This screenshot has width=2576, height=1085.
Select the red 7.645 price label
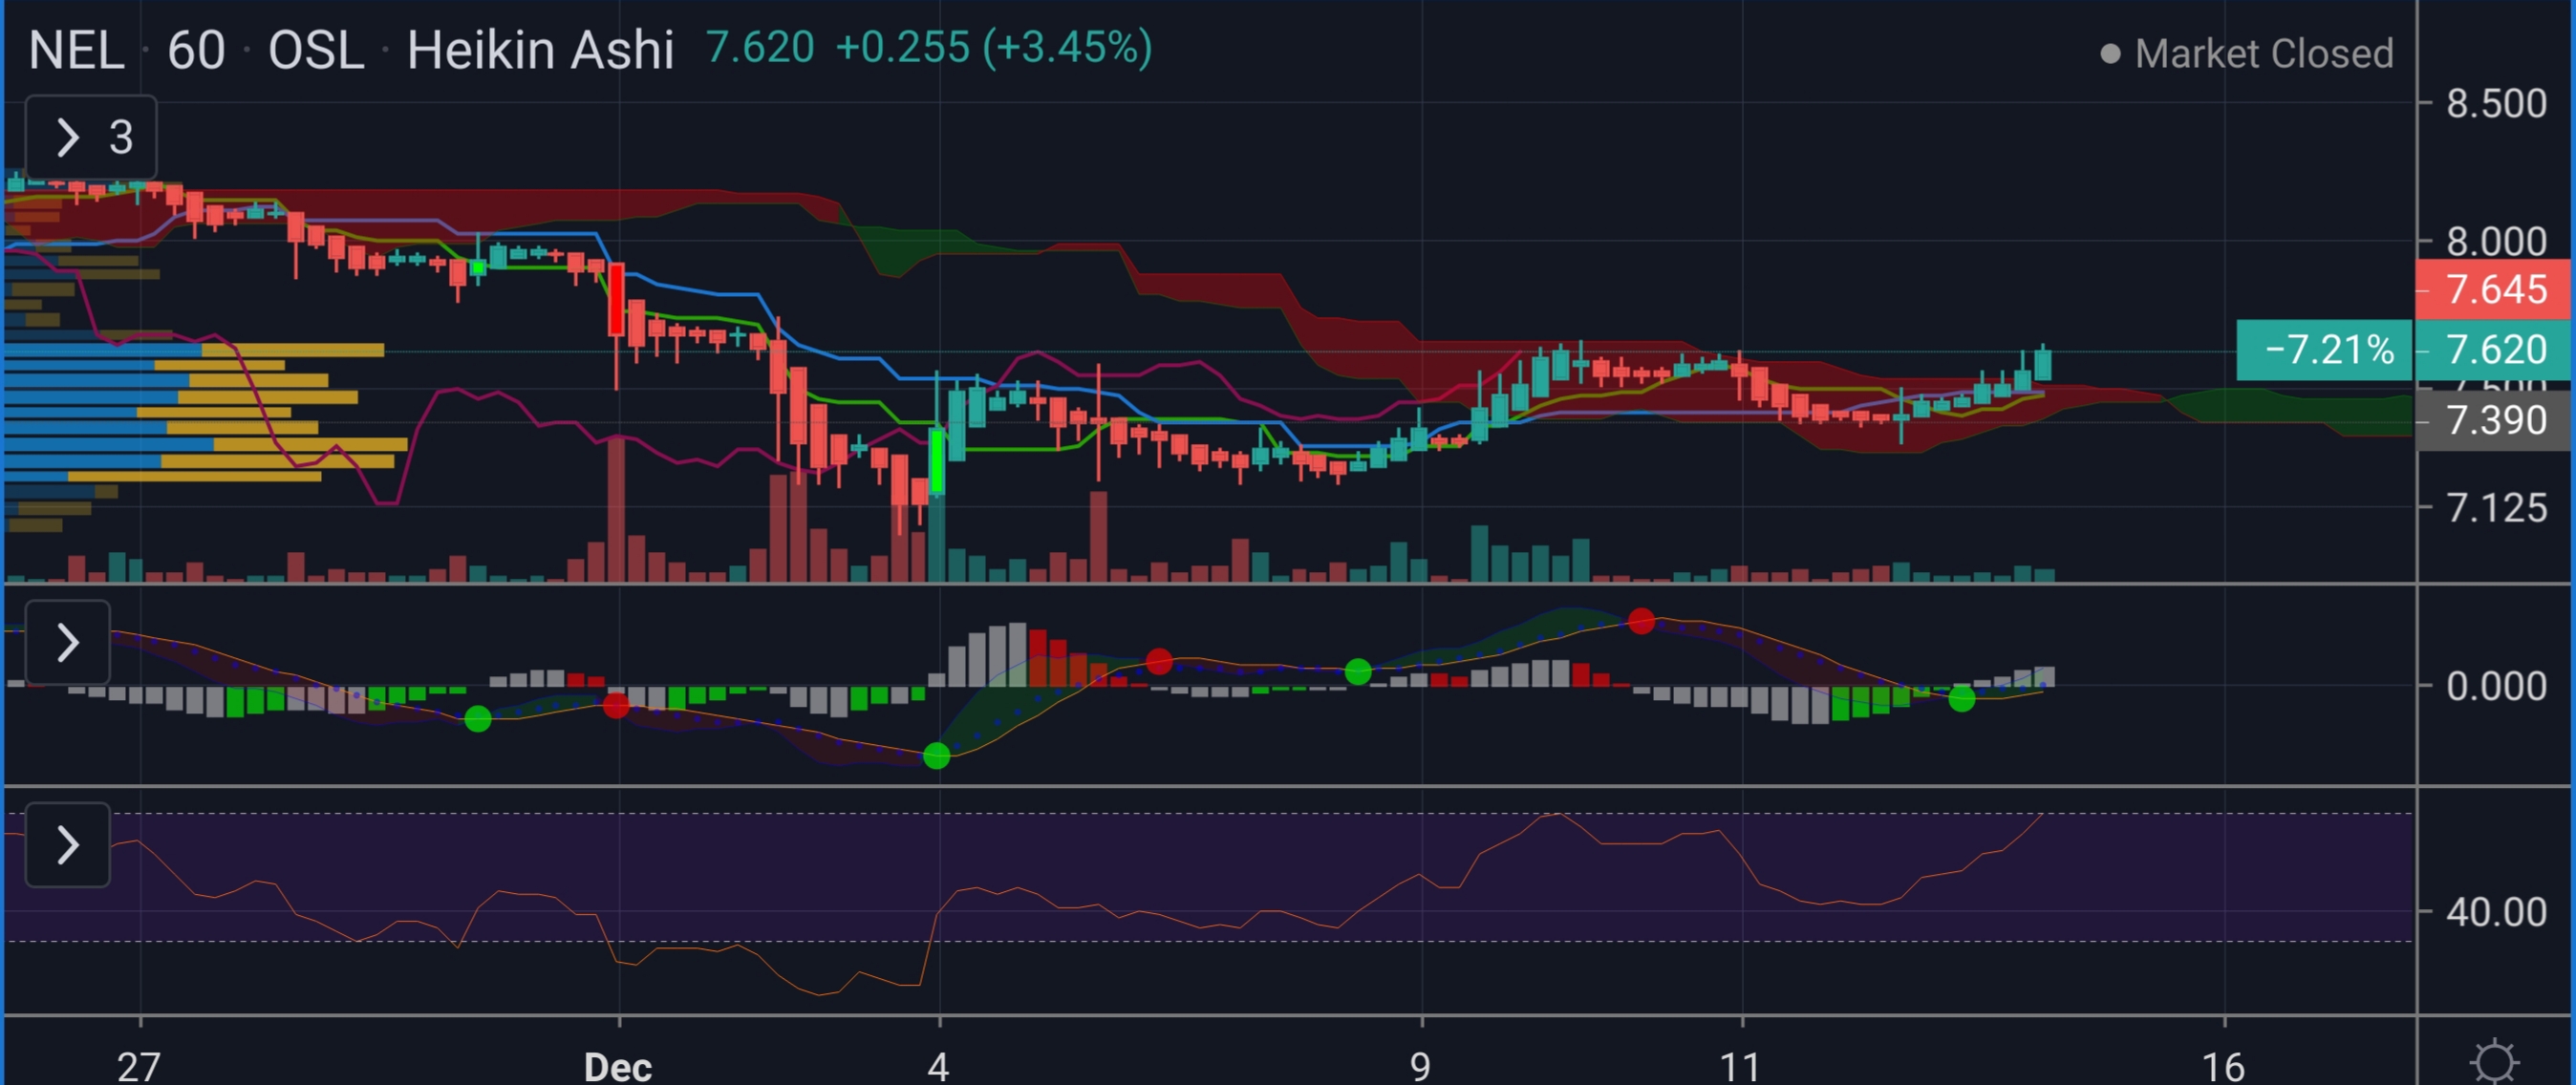[x=2493, y=290]
